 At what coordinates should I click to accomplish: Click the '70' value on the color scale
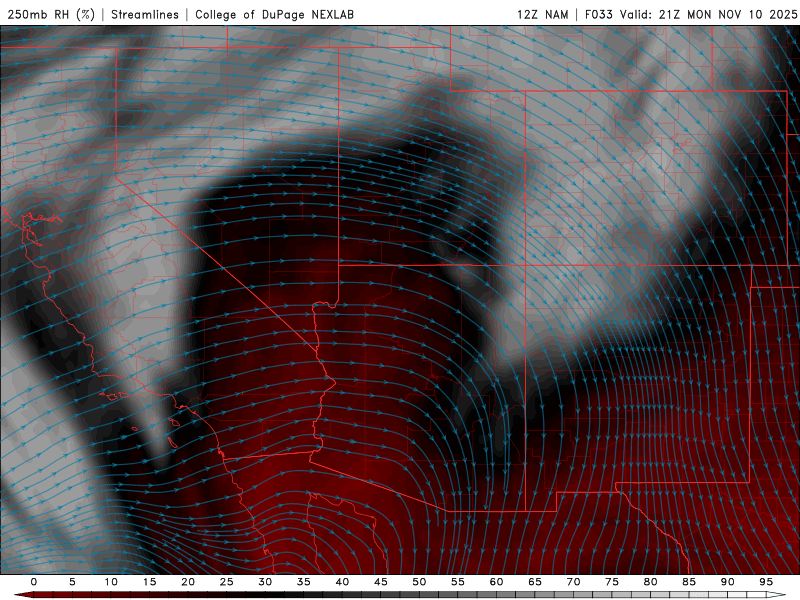(x=573, y=582)
